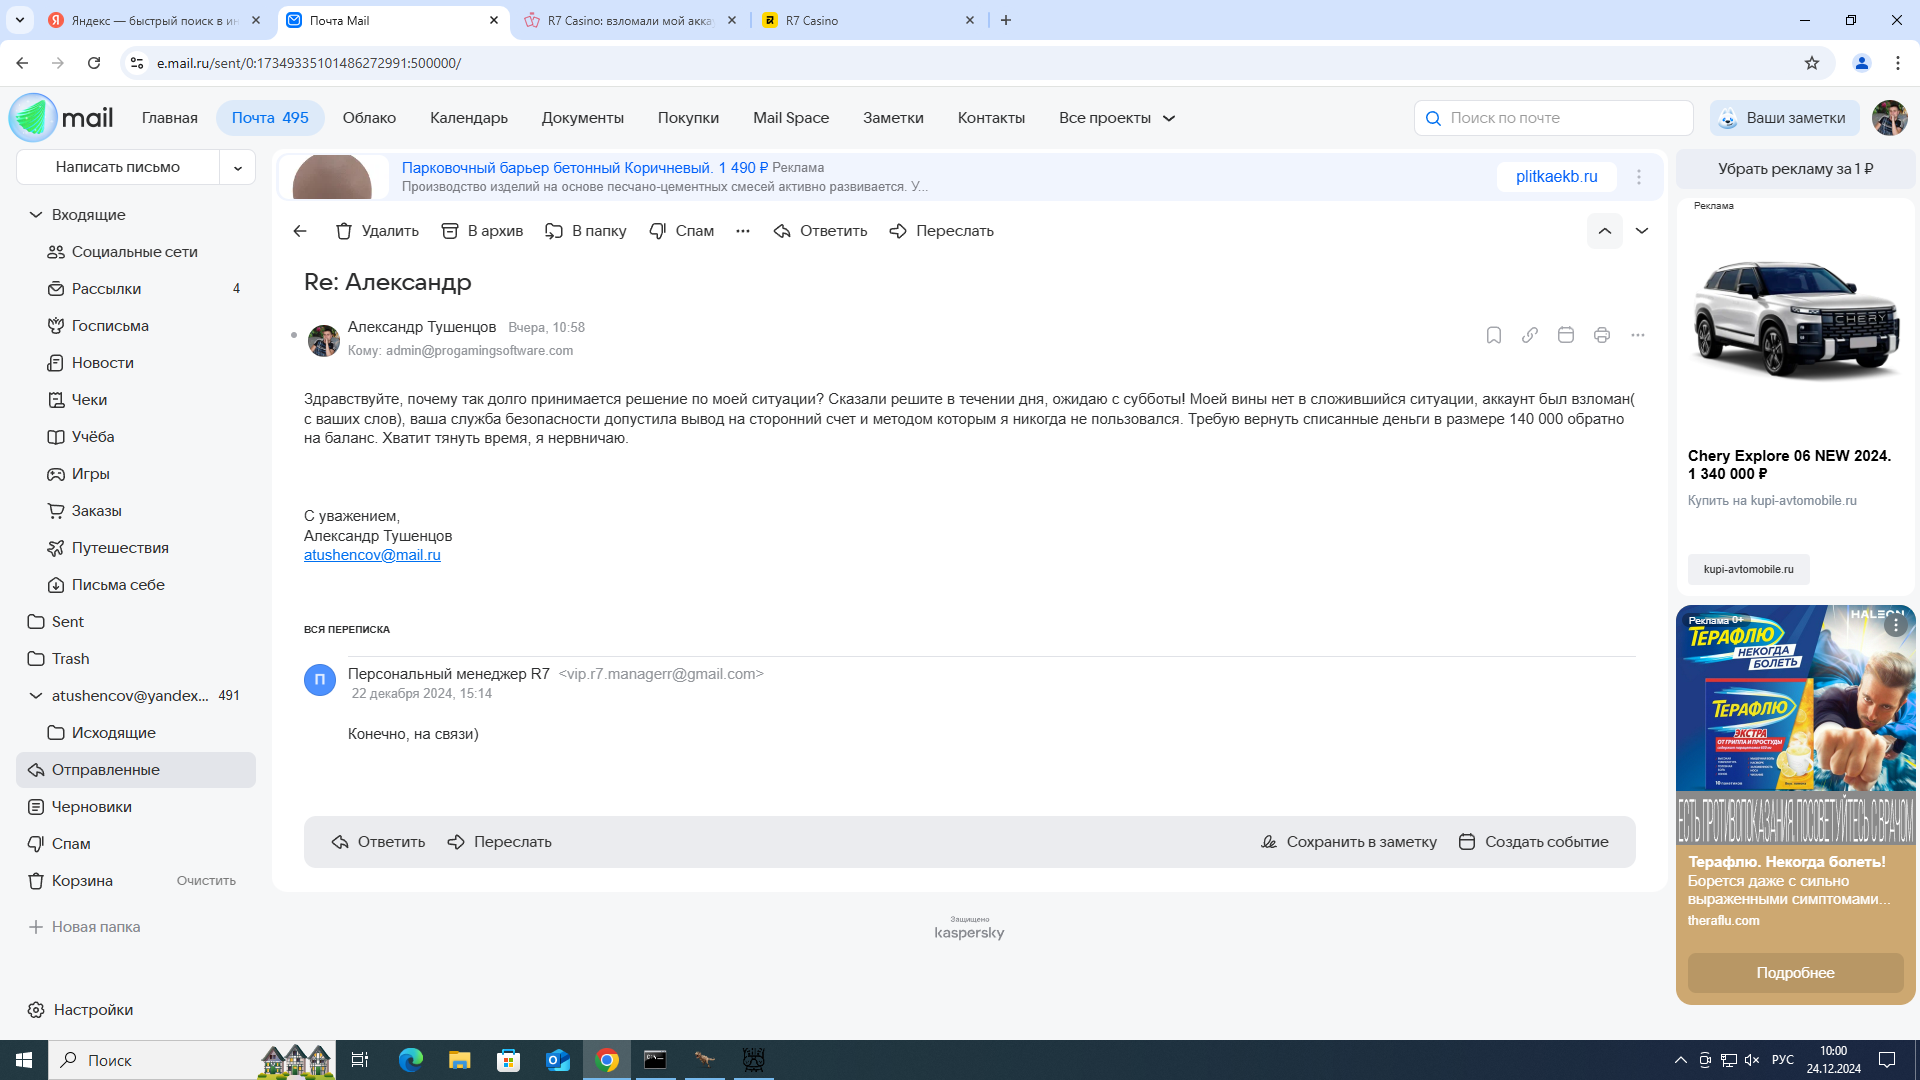Click the bookmark flag icon on the email

1494,335
